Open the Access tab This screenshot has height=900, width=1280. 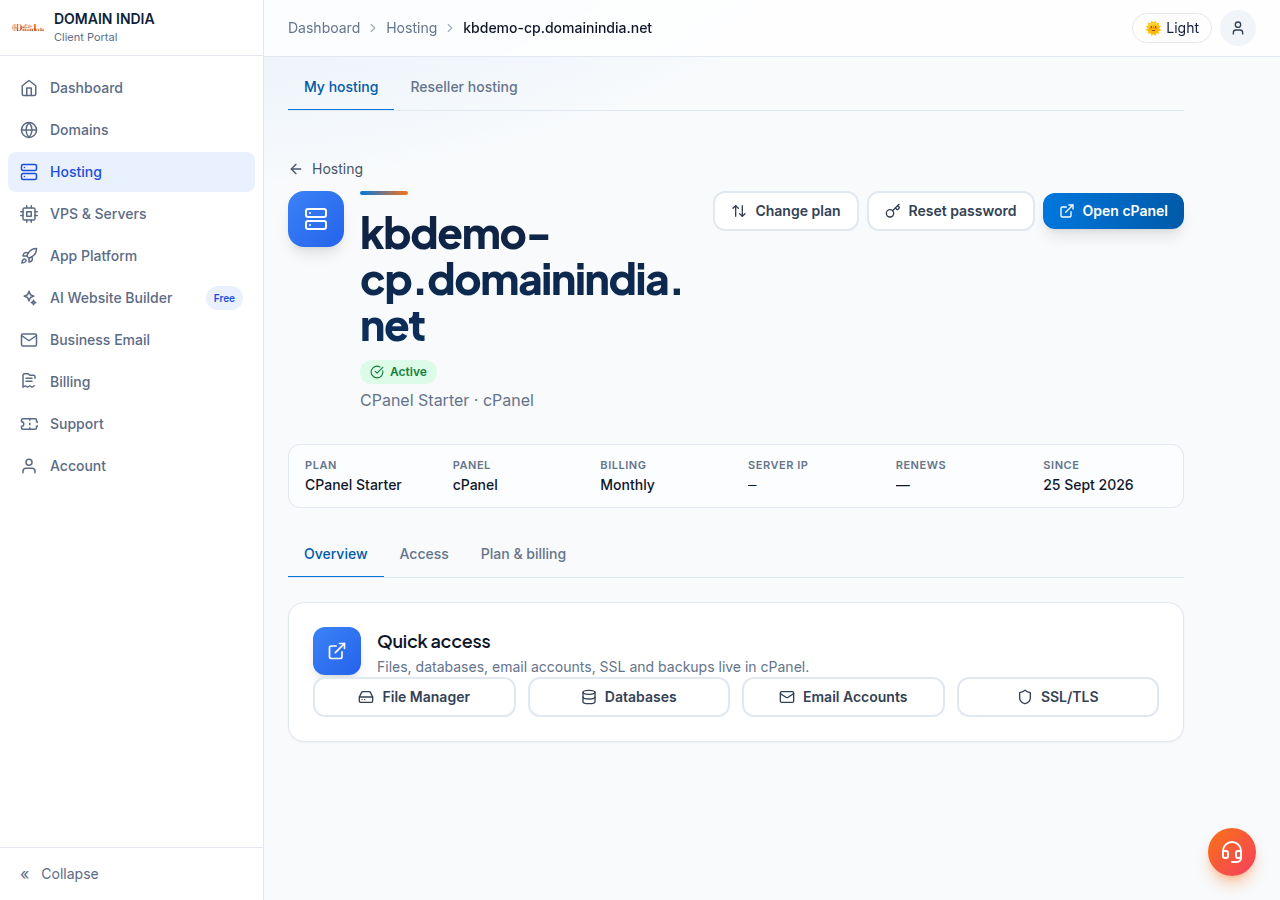[424, 554]
